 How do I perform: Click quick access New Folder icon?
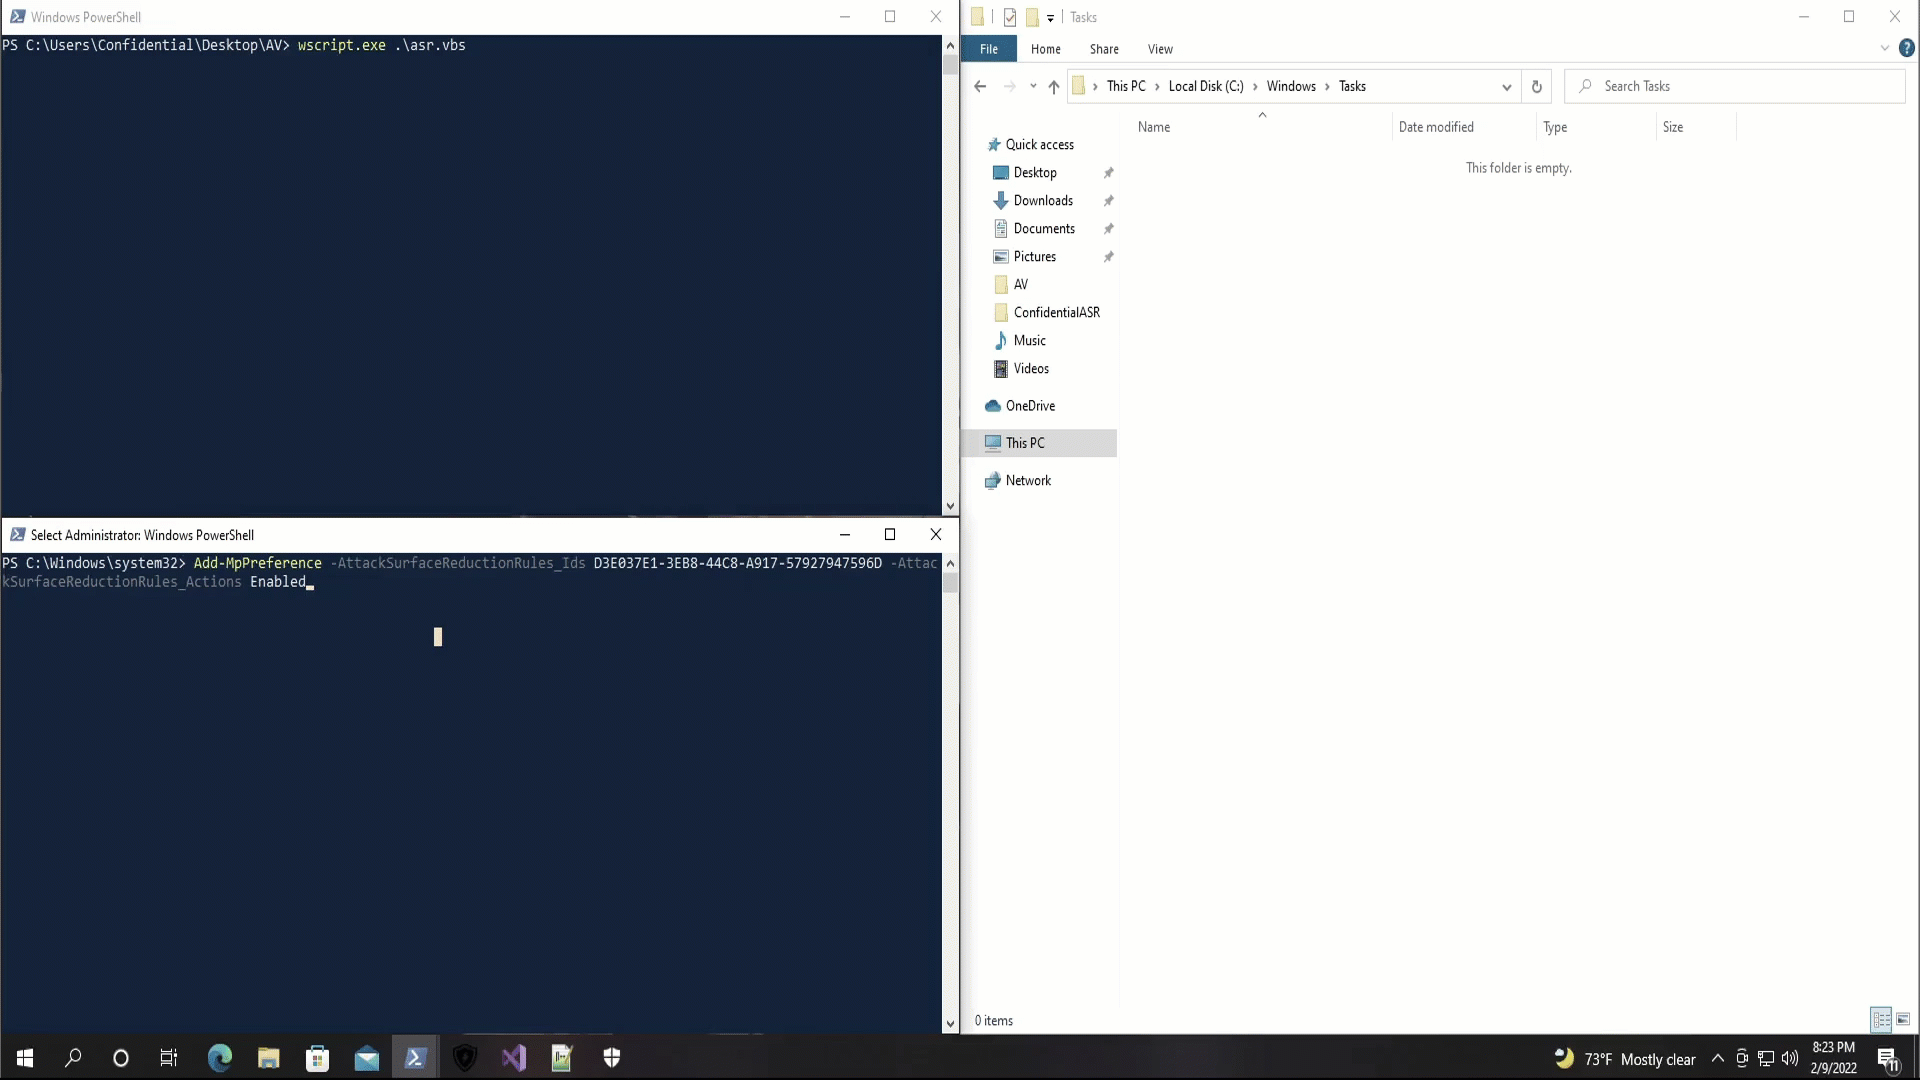pyautogui.click(x=1032, y=17)
